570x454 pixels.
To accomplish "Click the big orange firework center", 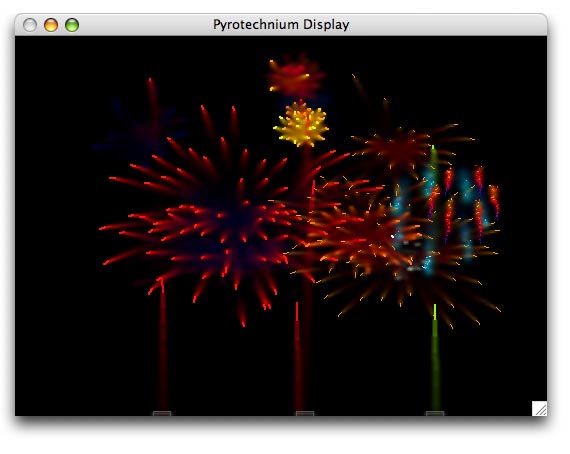I will 367,236.
